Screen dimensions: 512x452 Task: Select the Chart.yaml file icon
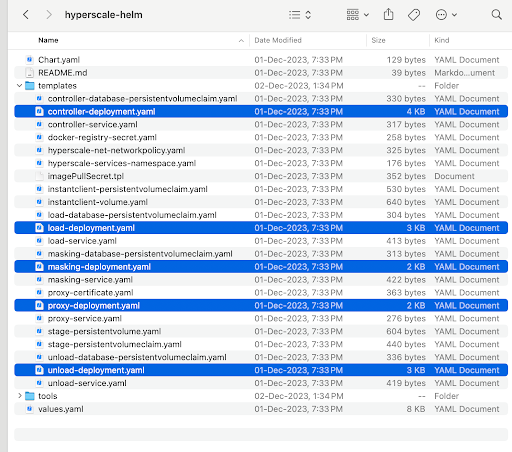tap(30, 60)
